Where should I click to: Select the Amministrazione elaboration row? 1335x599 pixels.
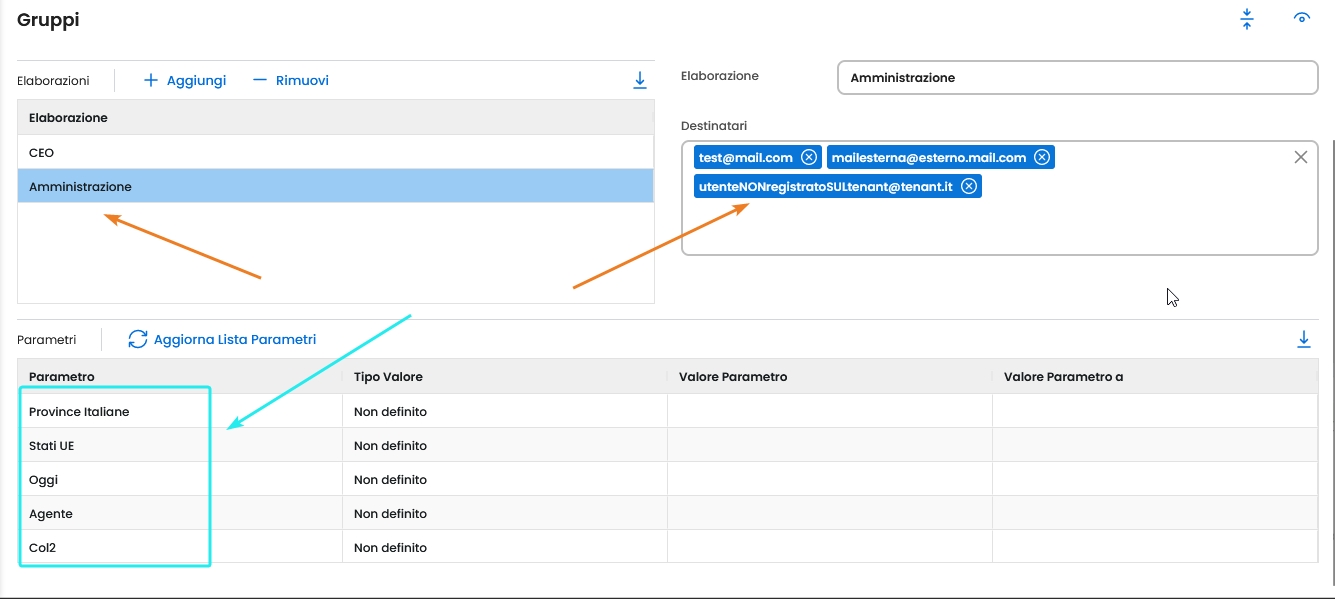pos(335,187)
